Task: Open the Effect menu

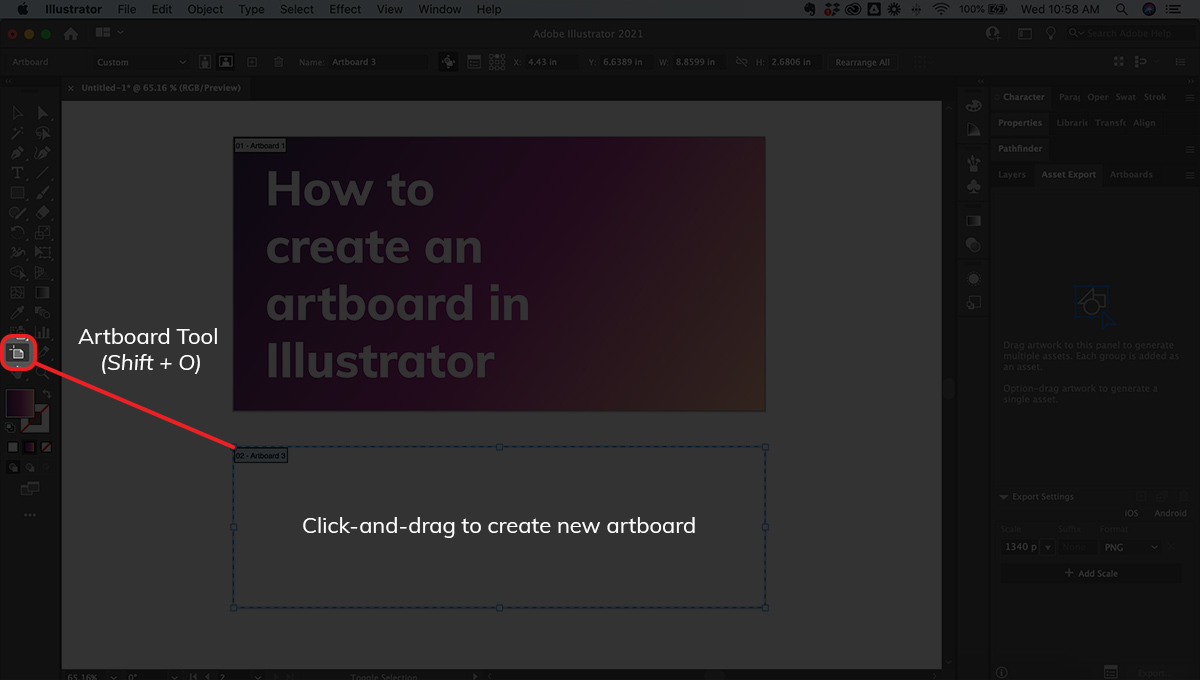Action: tap(345, 9)
